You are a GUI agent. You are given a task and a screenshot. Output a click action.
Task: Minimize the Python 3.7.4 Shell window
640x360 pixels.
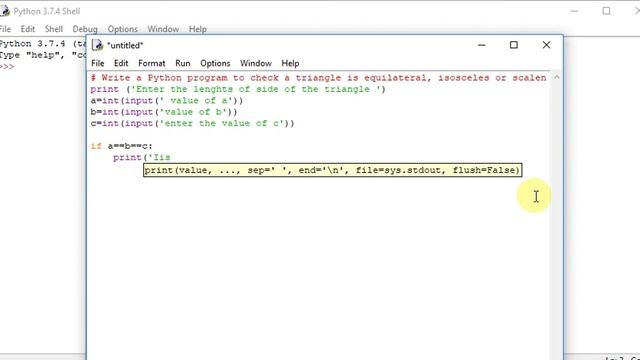[x=574, y=11]
